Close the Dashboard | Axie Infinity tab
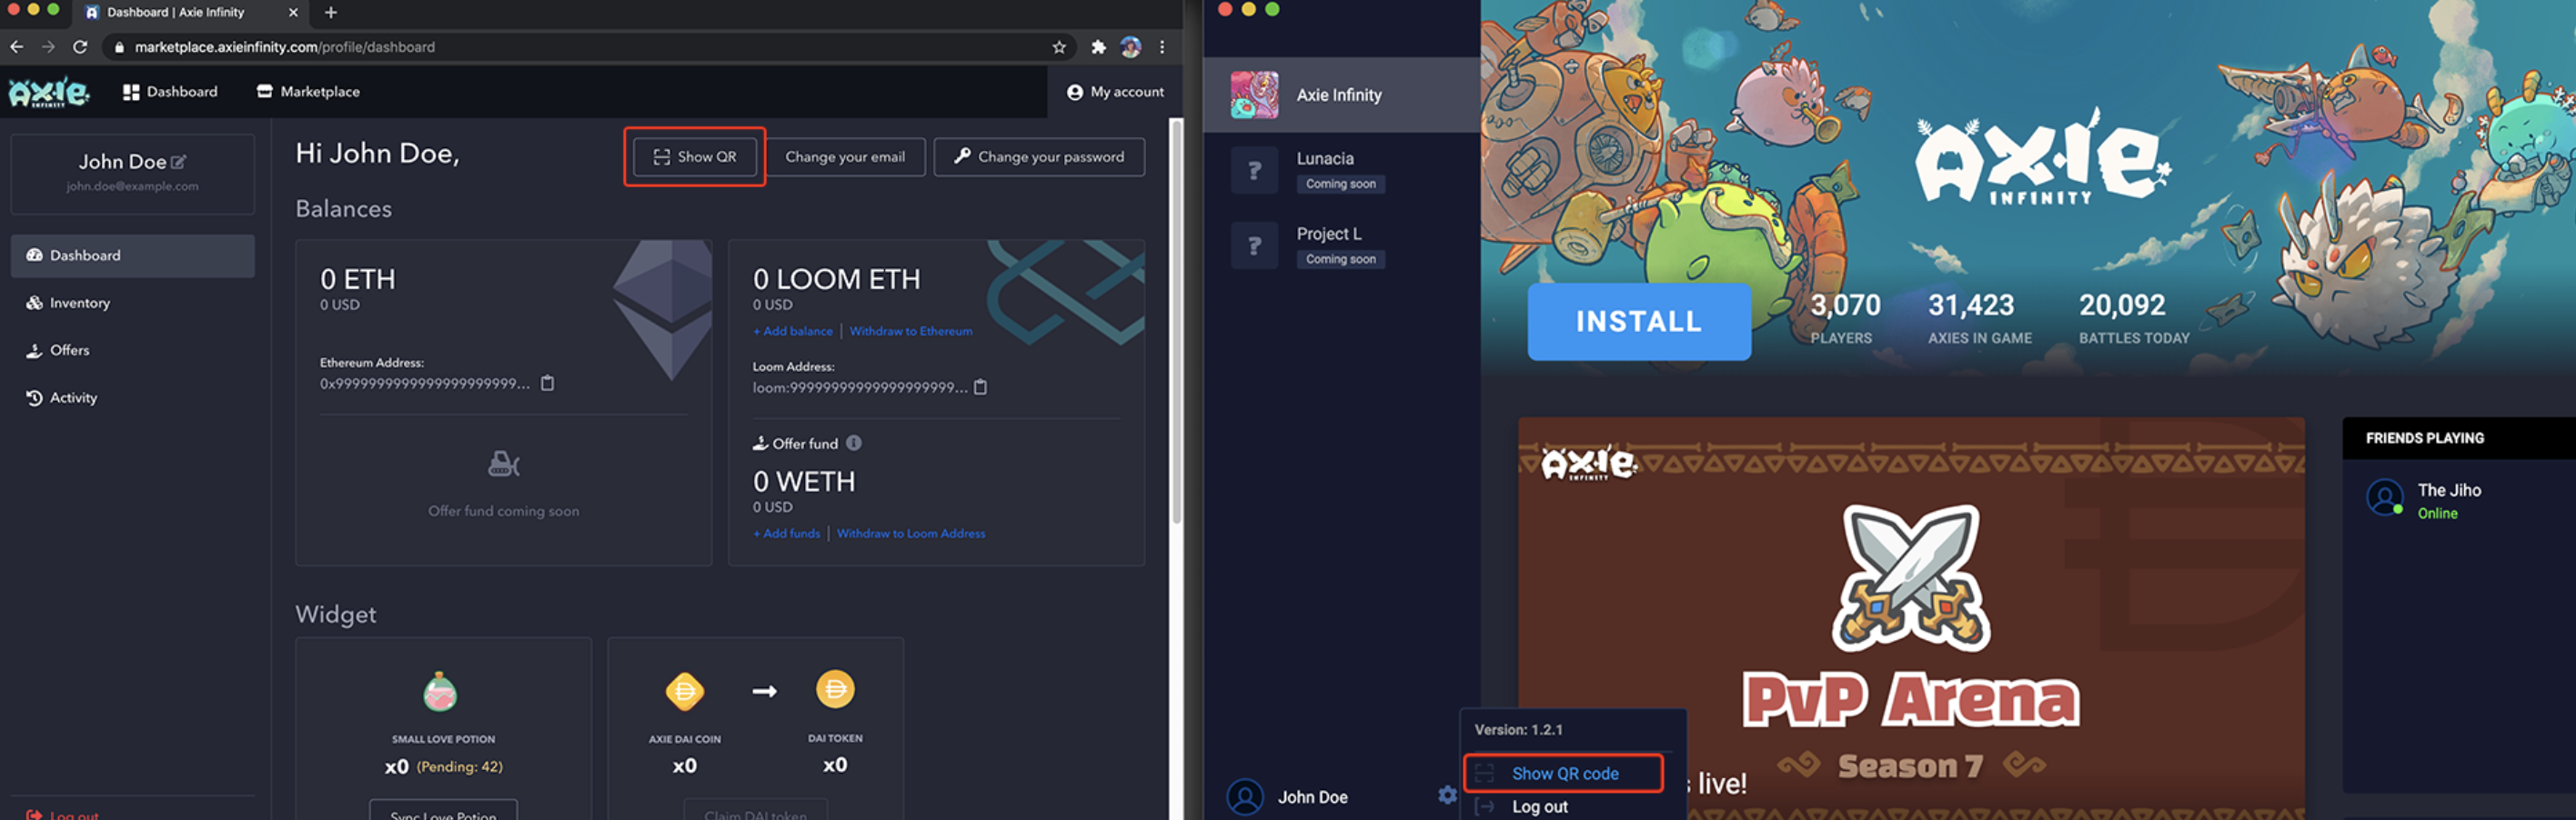Screen dimensions: 2576x820 tap(293, 13)
